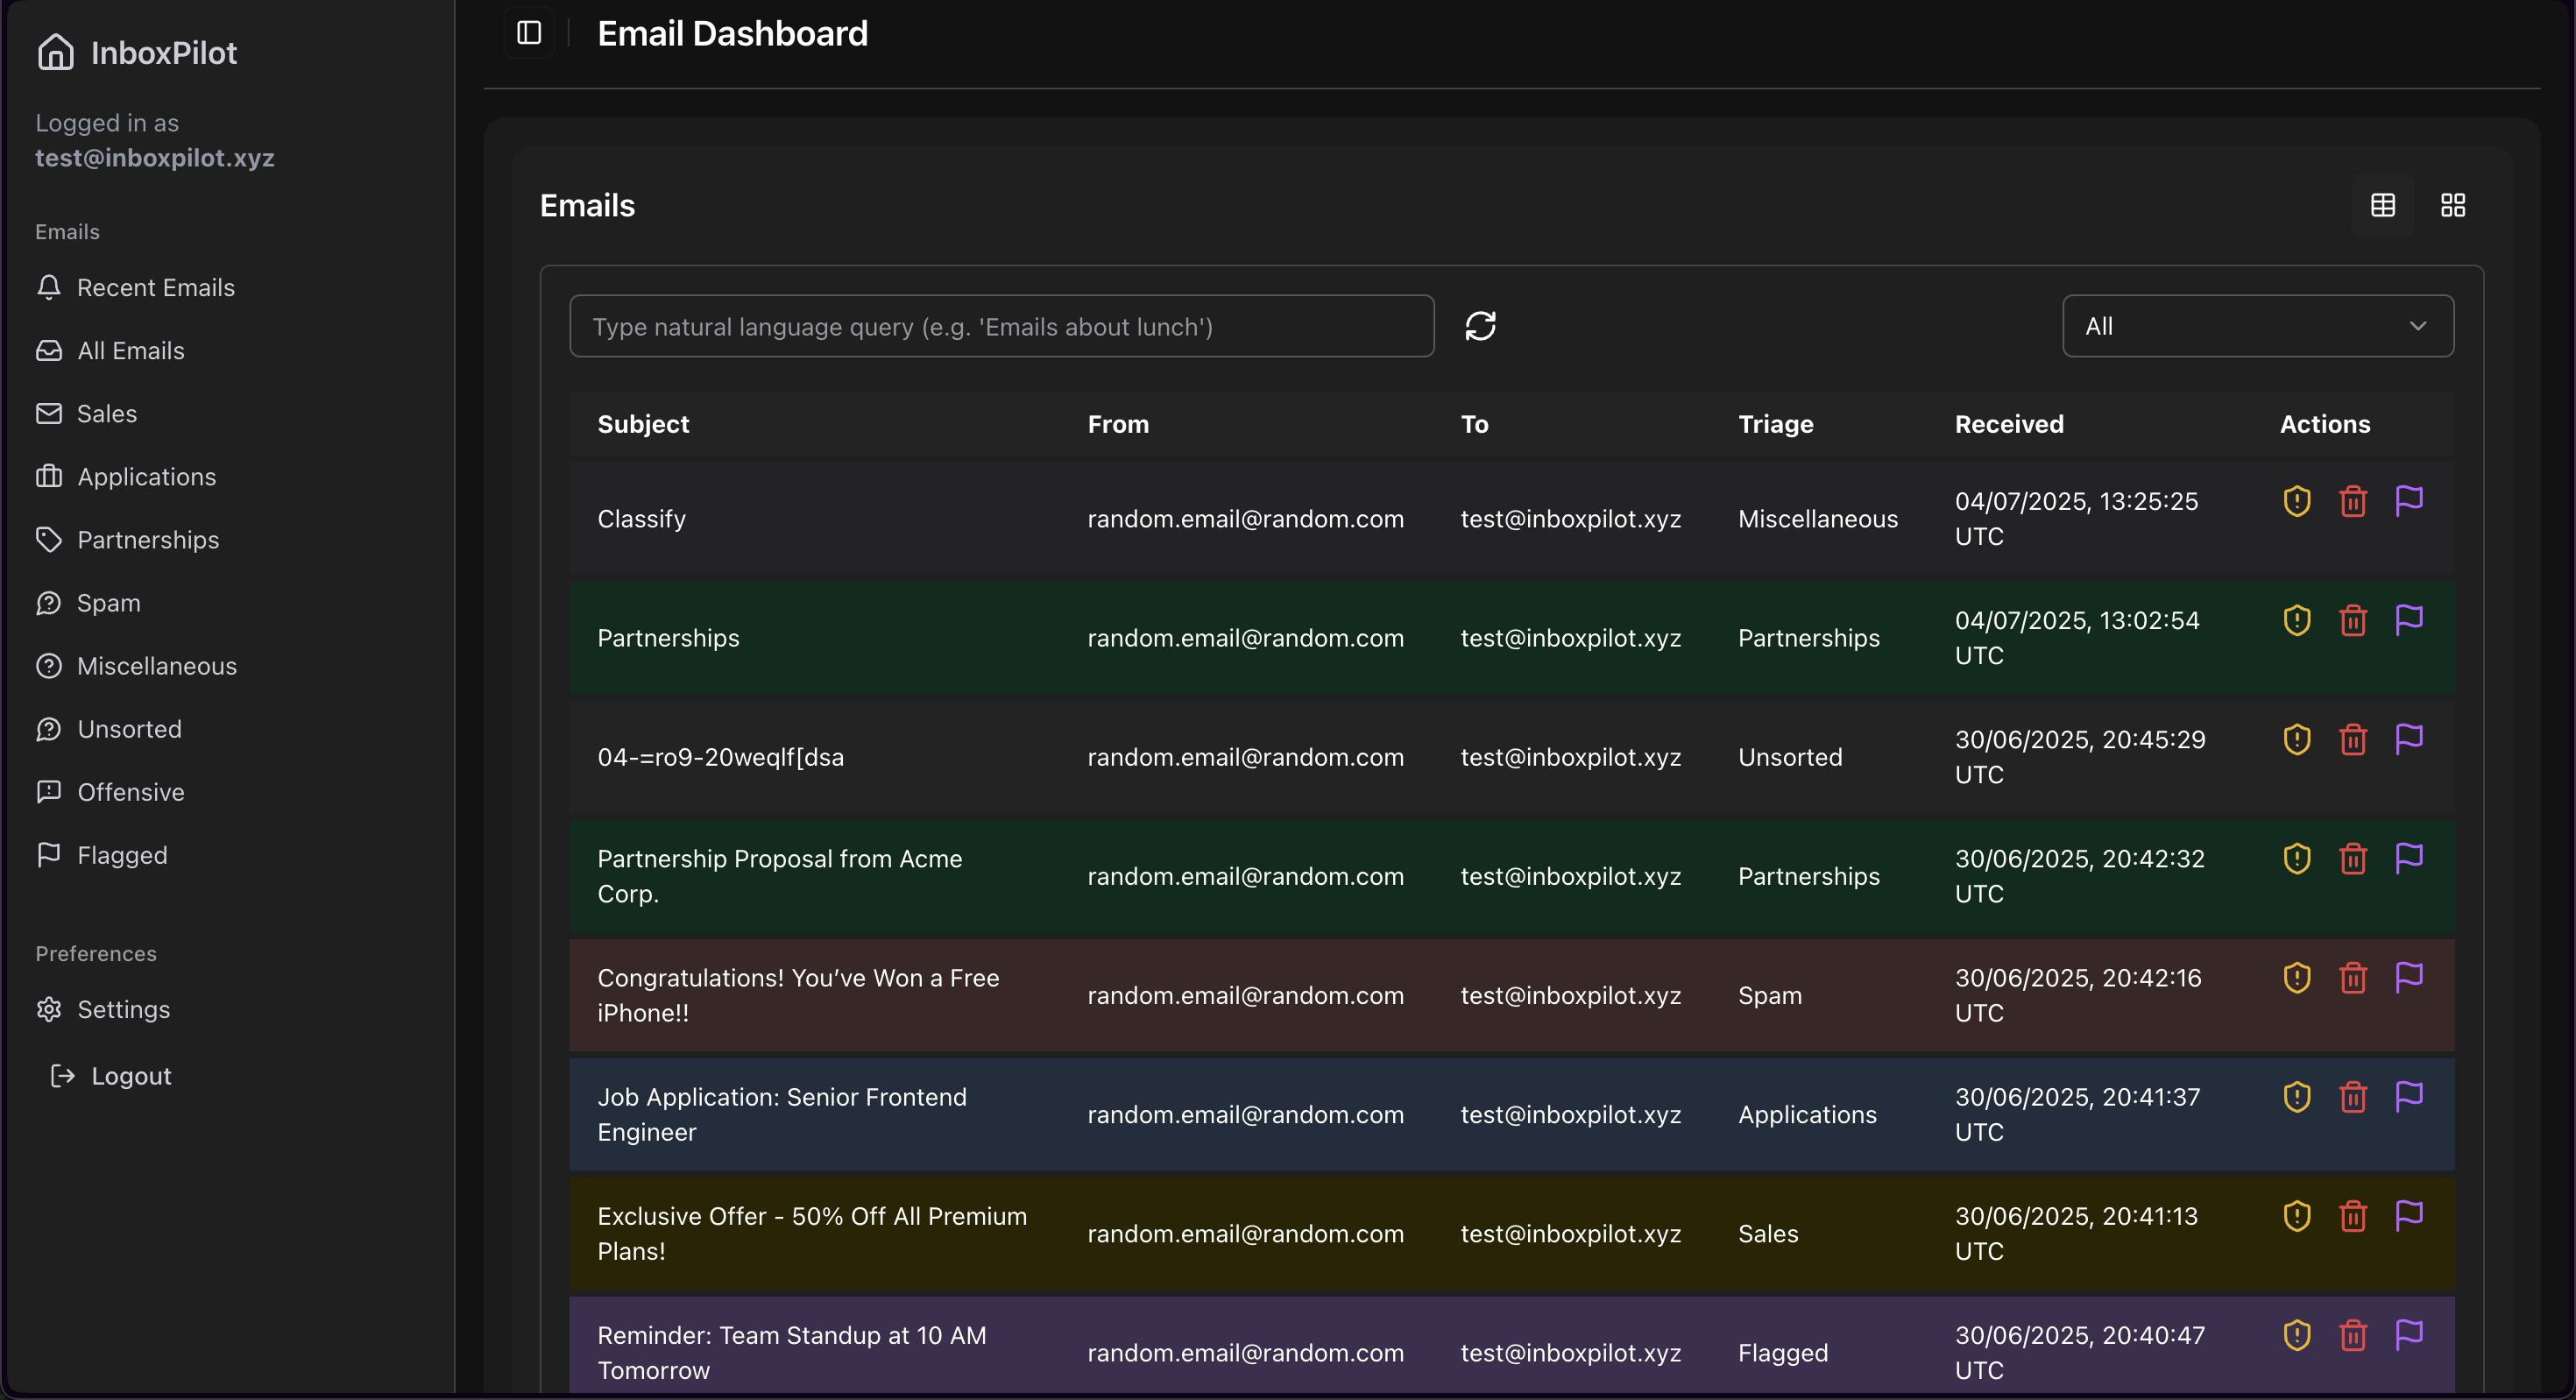Open Reminder: Team Standup at 10 AM email

click(x=792, y=1352)
